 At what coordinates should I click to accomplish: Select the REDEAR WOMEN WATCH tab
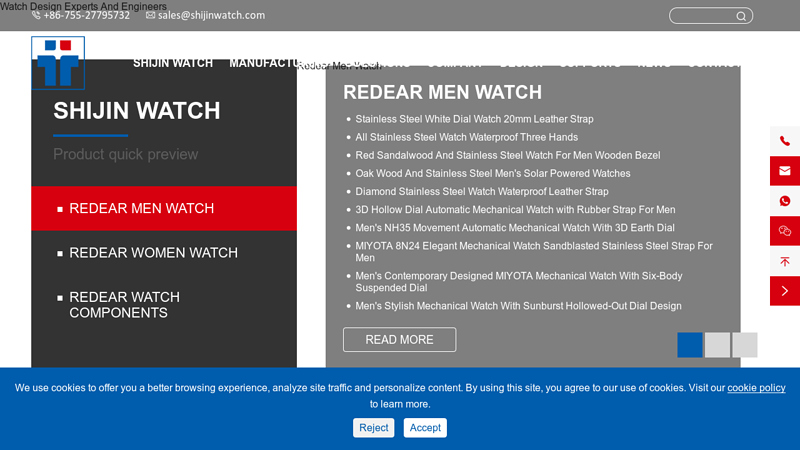(x=164, y=253)
